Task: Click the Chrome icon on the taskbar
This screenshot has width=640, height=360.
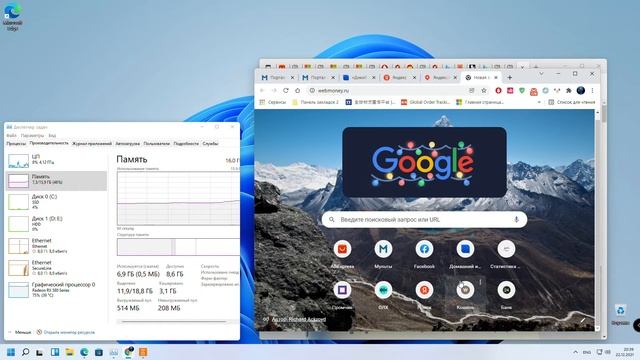Action: (x=129, y=352)
